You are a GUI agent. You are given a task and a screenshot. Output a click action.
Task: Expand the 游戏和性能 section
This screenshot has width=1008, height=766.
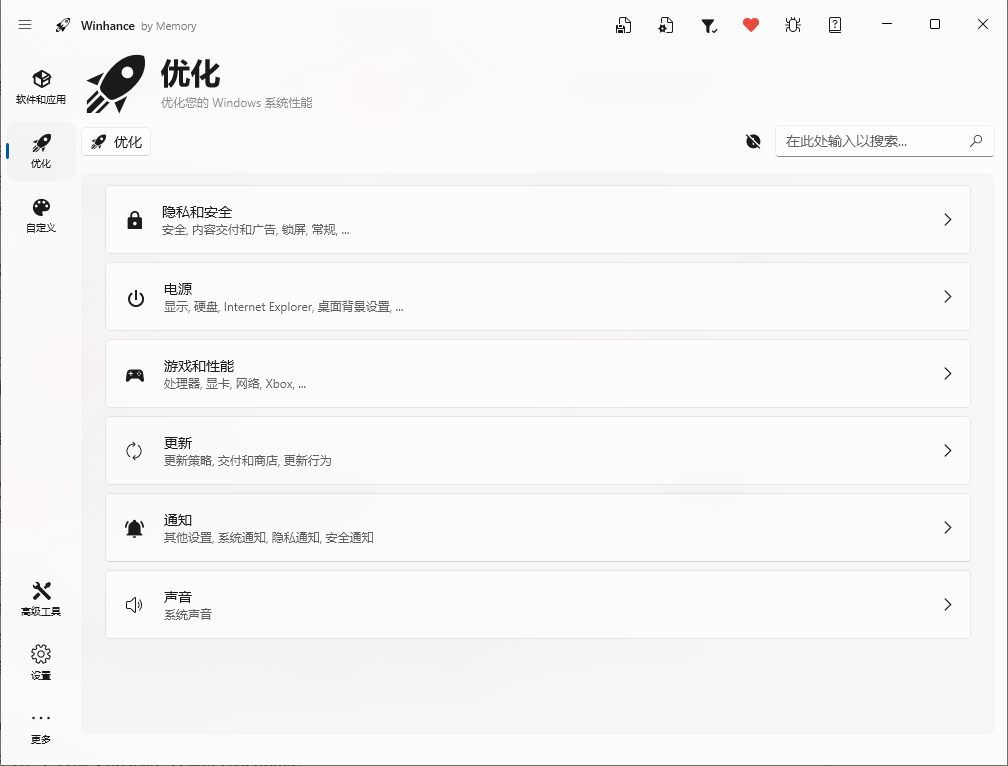tap(538, 373)
